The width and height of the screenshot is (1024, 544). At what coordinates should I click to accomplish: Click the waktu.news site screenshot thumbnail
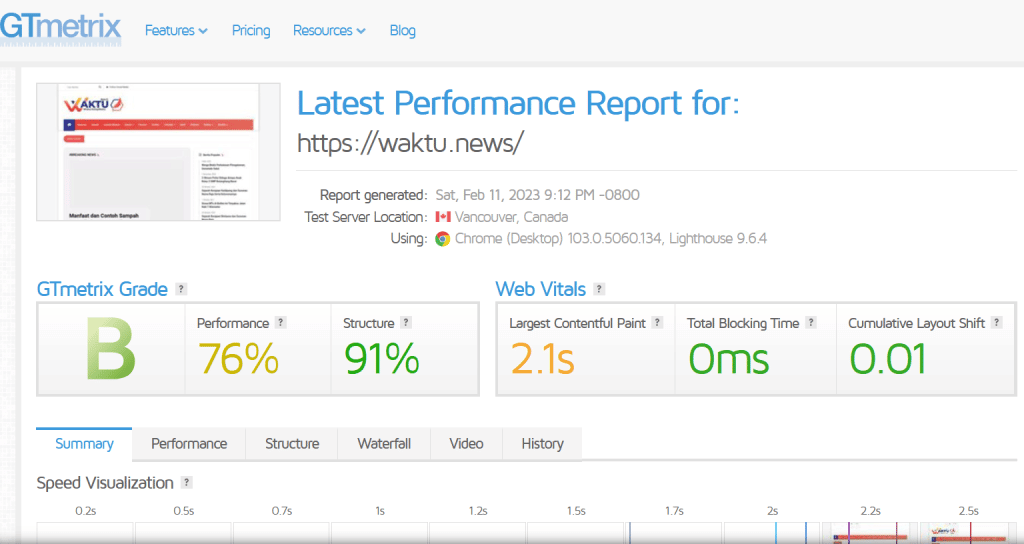pyautogui.click(x=159, y=152)
